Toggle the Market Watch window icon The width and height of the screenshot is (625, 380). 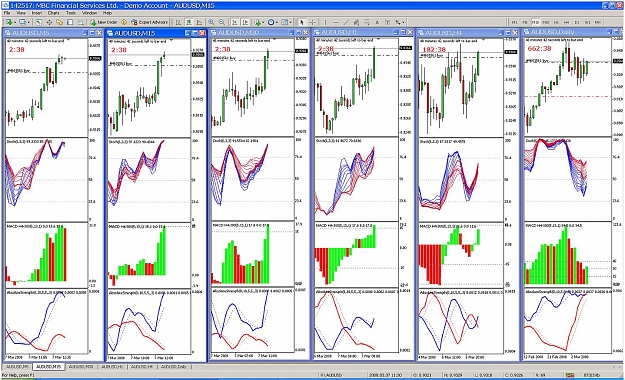38,22
